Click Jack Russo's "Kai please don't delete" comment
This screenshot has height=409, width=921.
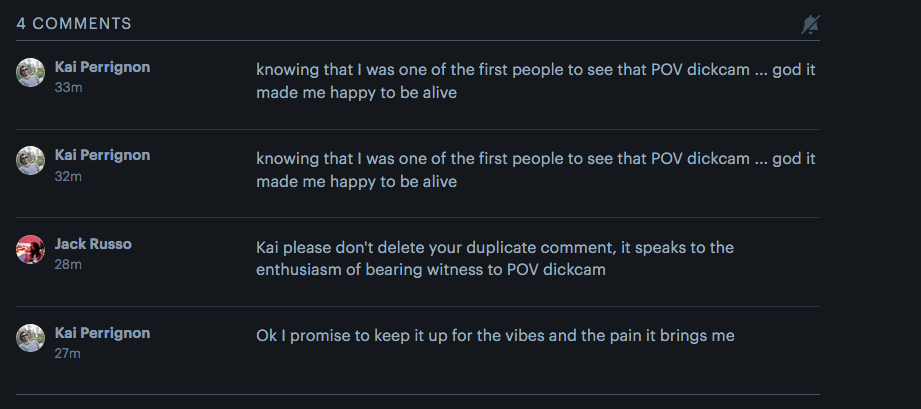(495, 258)
